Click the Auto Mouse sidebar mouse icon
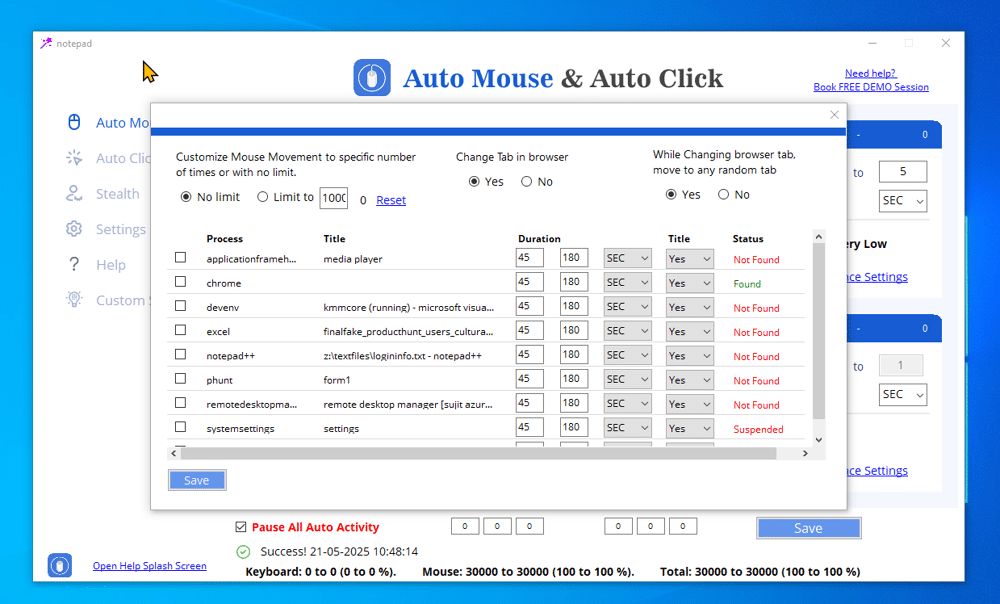The height and width of the screenshot is (604, 1000). tap(74, 122)
